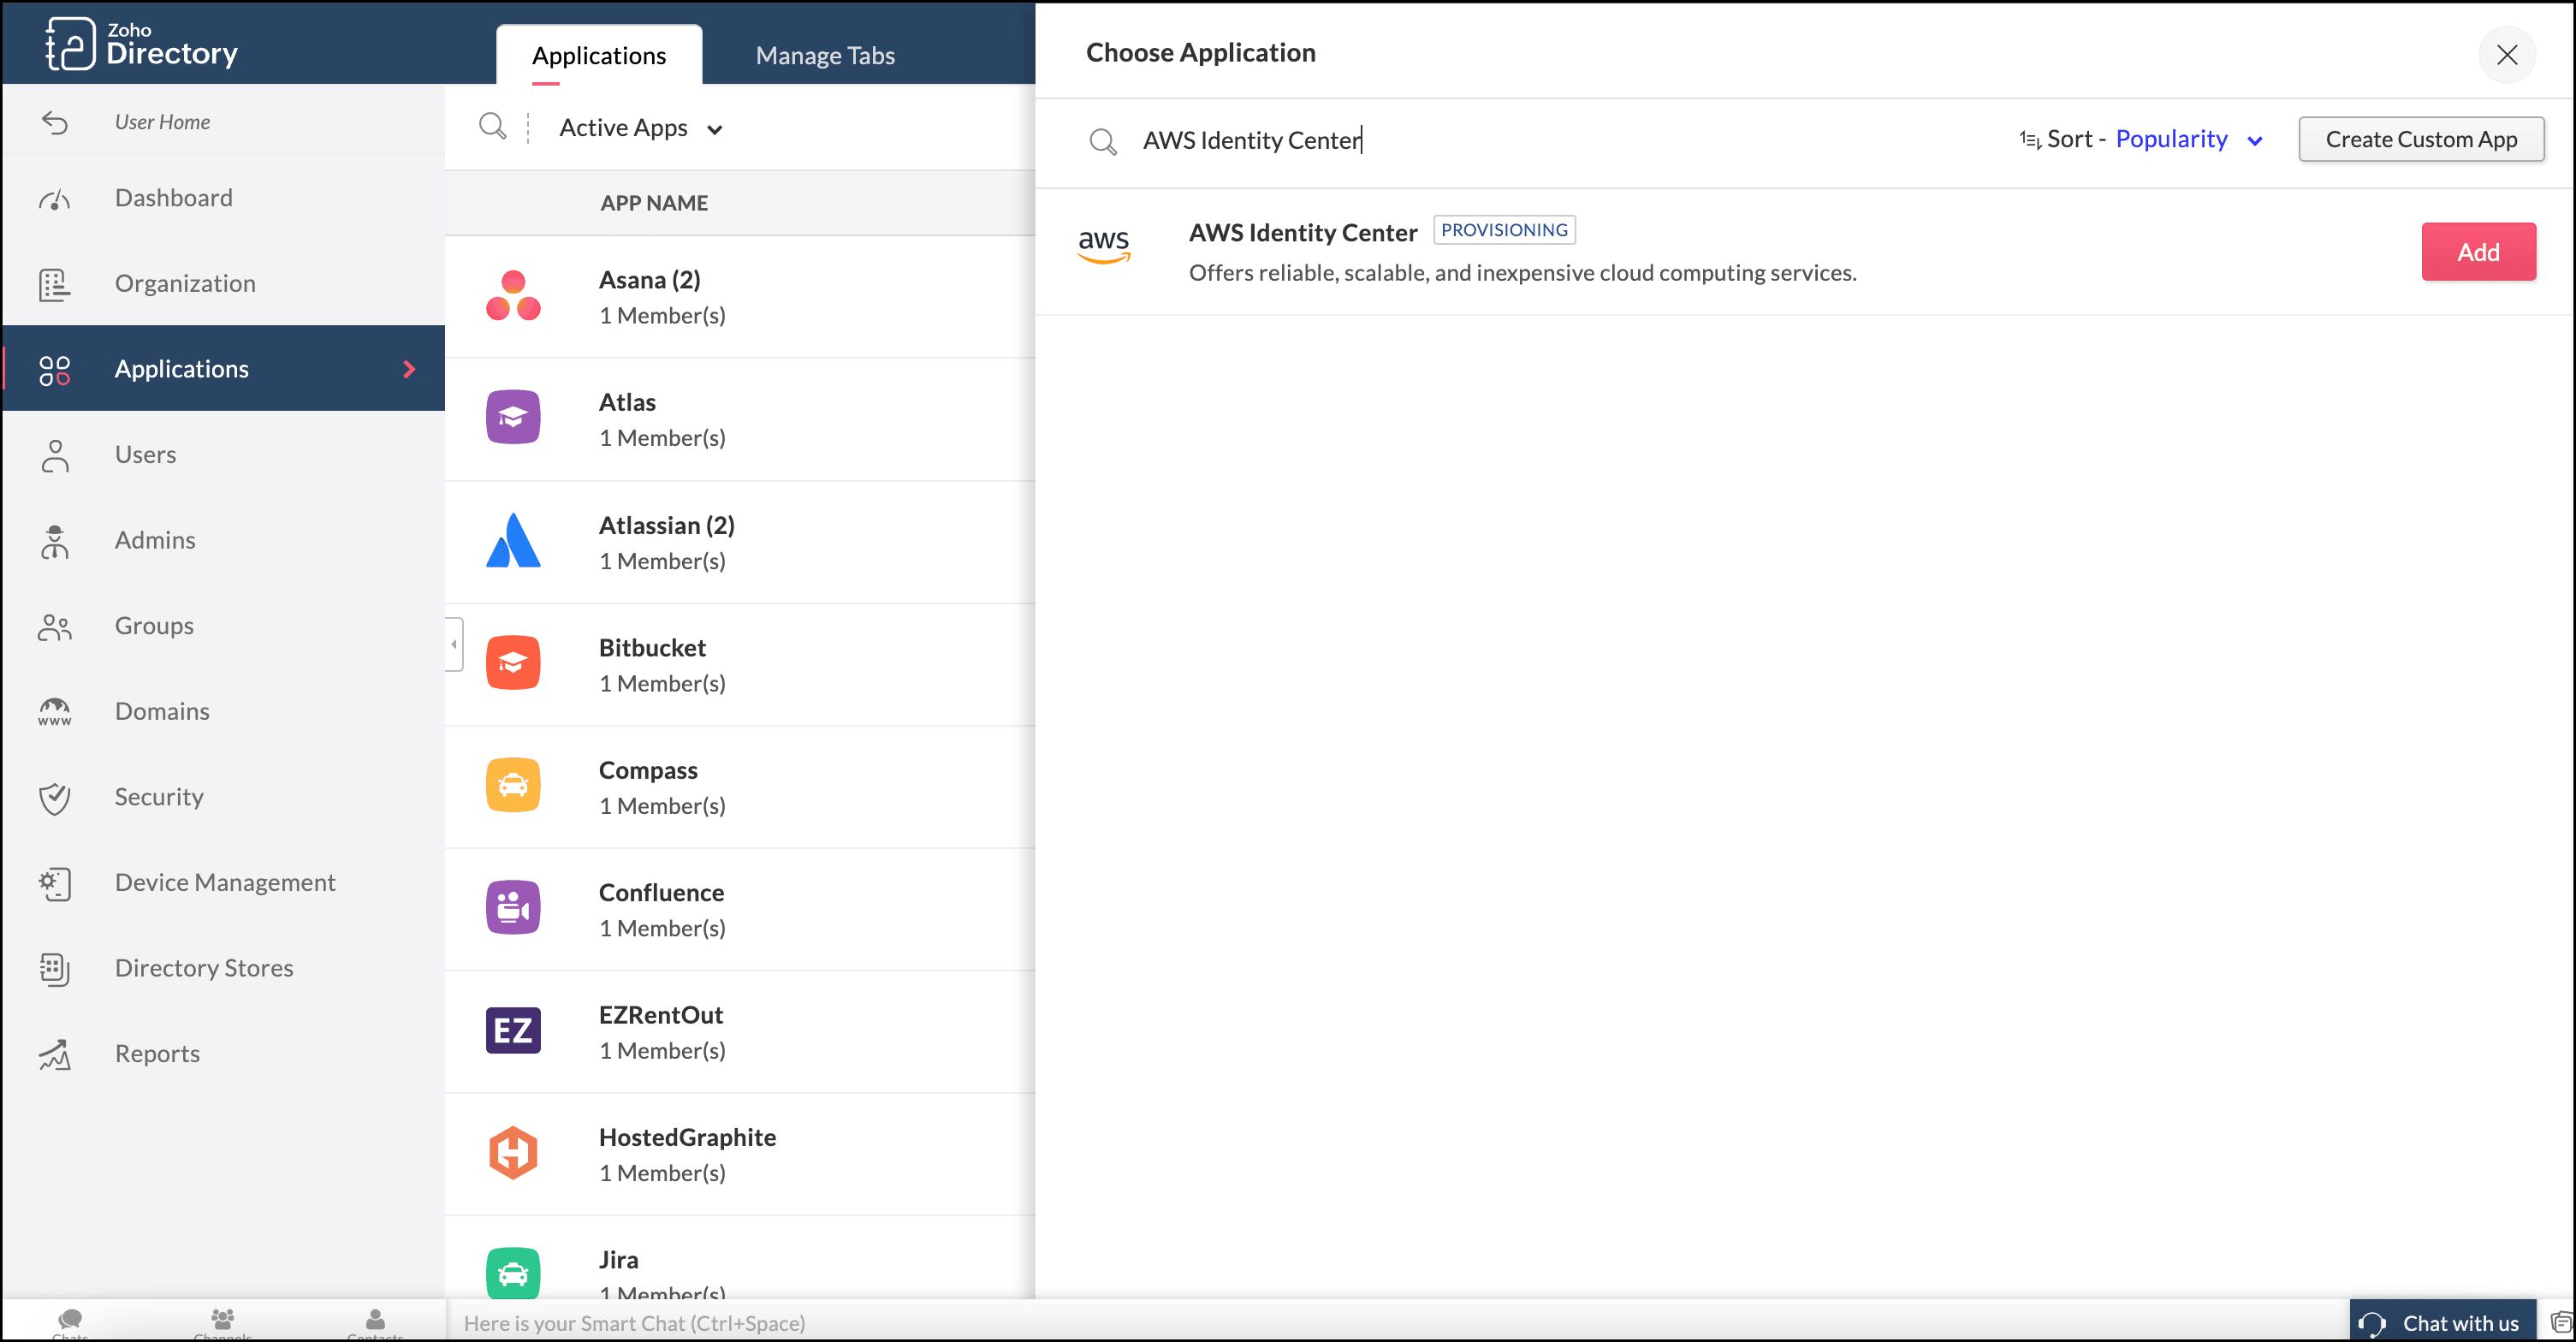Expand the Applications sidebar chevron
2576x1342 pixels.
click(409, 369)
